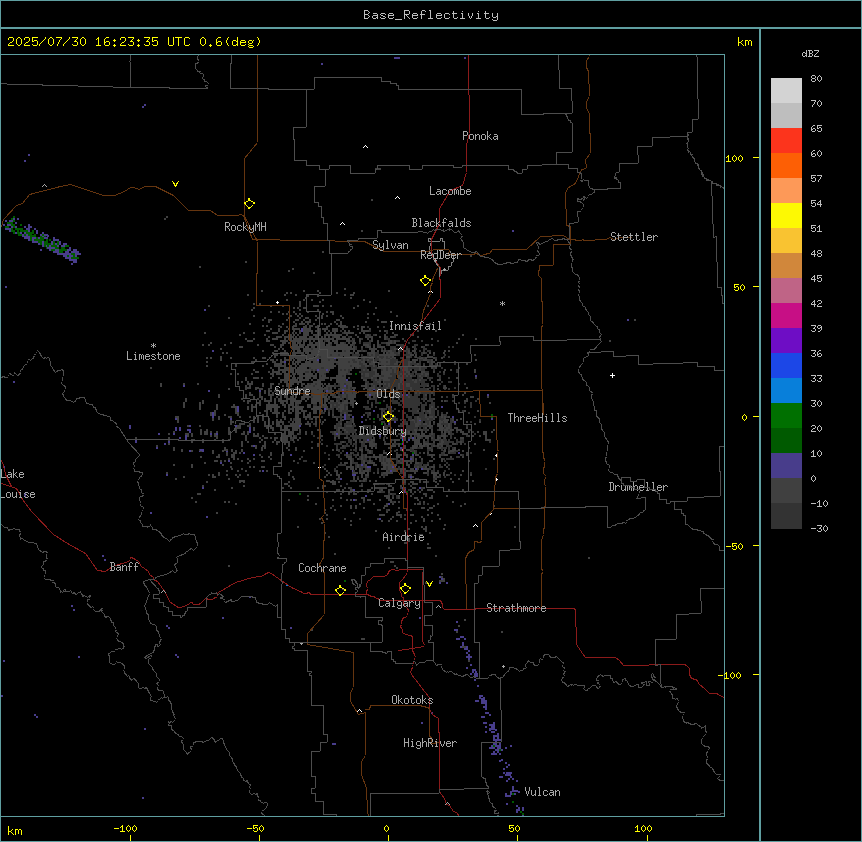The height and width of the screenshot is (842, 862).
Task: Click the Cochrane city label
Action: pos(322,568)
